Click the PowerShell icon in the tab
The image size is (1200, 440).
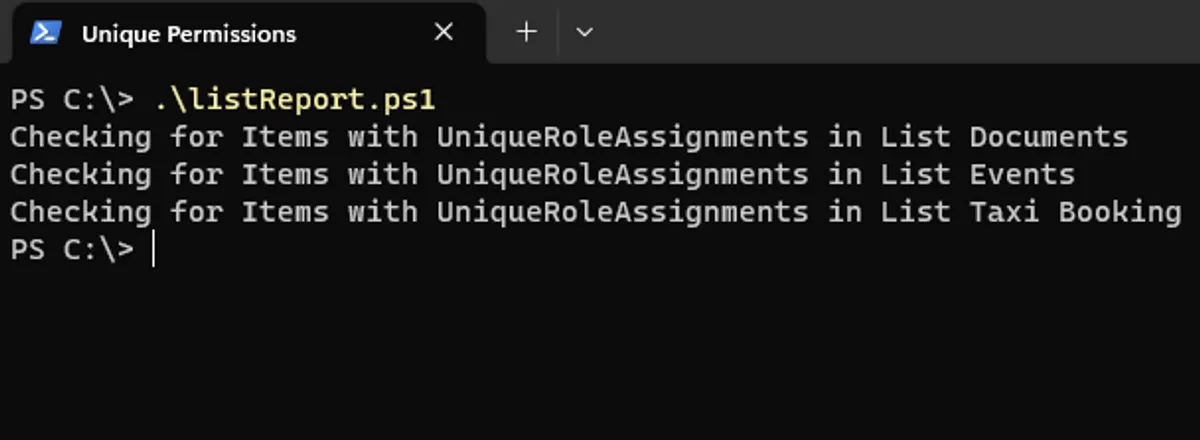[45, 33]
